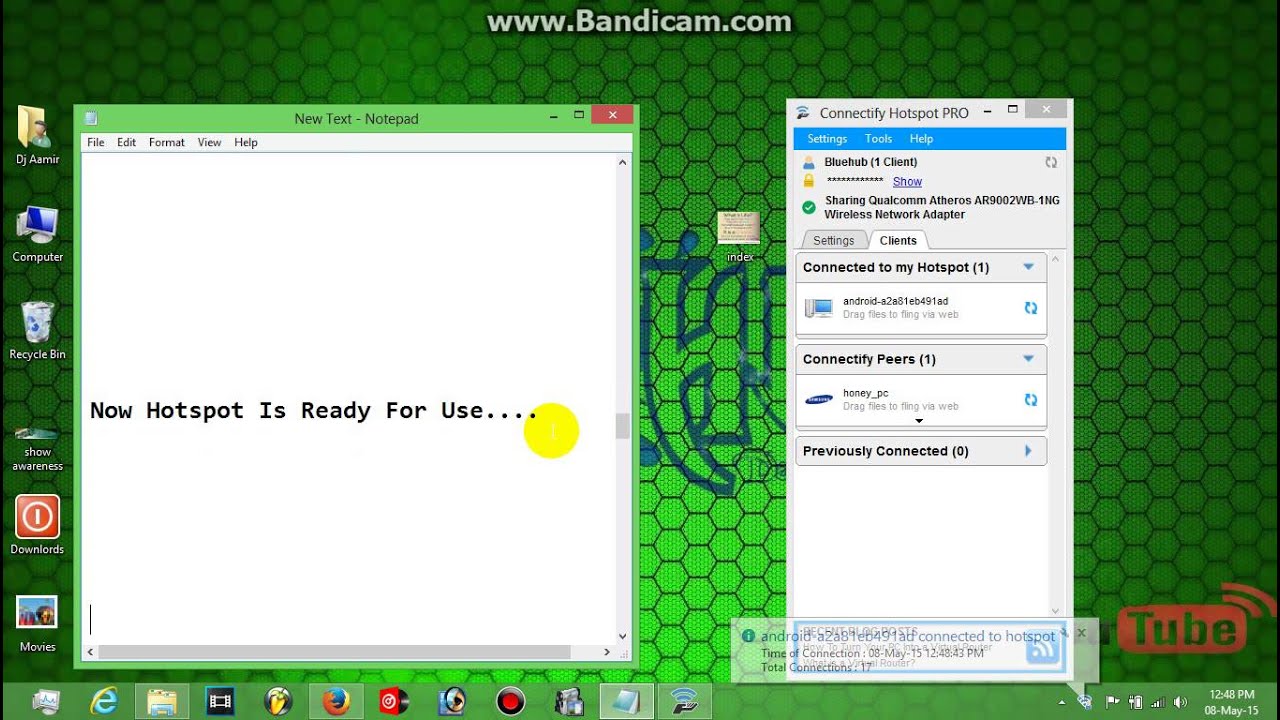Viewport: 1280px width, 720px height.
Task: Open the Connectify Help menu
Action: (x=921, y=139)
